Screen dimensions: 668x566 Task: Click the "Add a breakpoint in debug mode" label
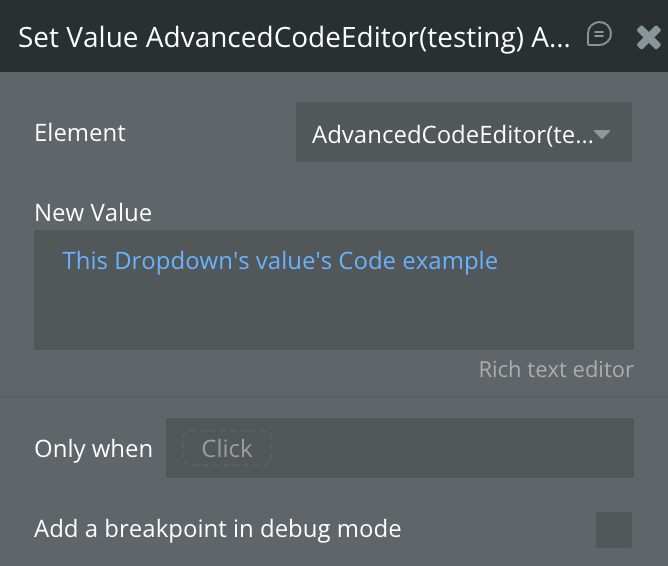pyautogui.click(x=217, y=529)
